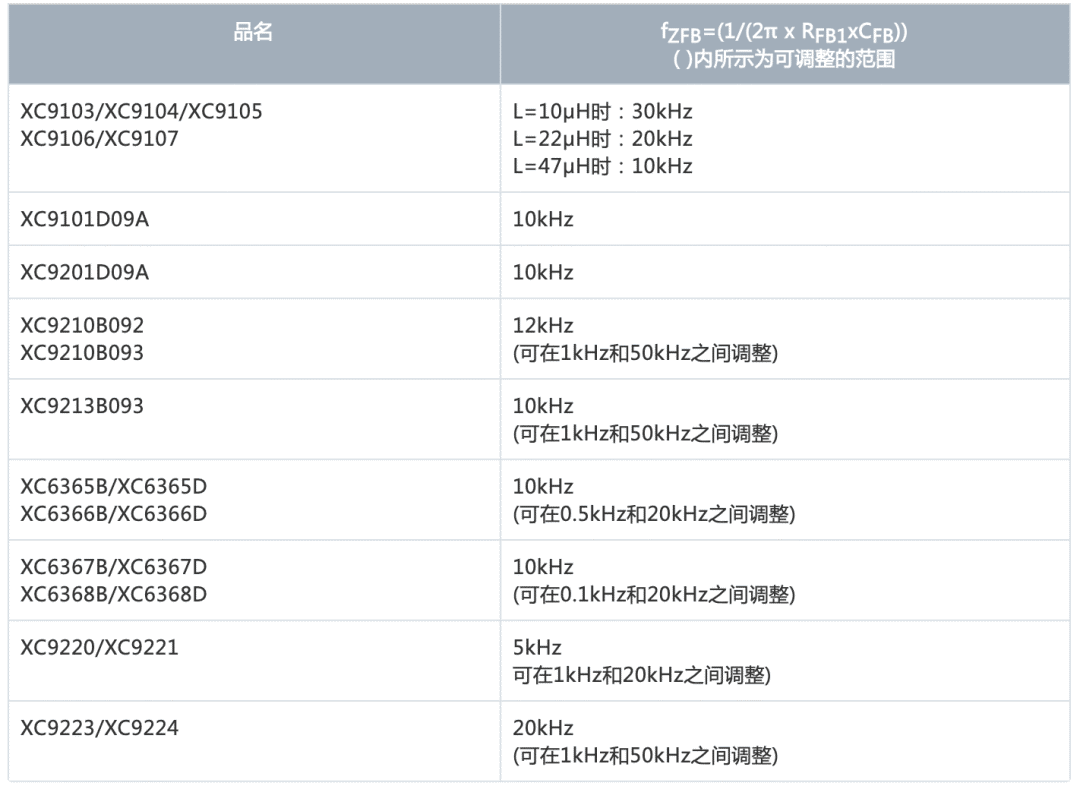Image resolution: width=1080 pixels, height=808 pixels.
Task: Select the XC9101D09A product name
Action: click(x=84, y=219)
